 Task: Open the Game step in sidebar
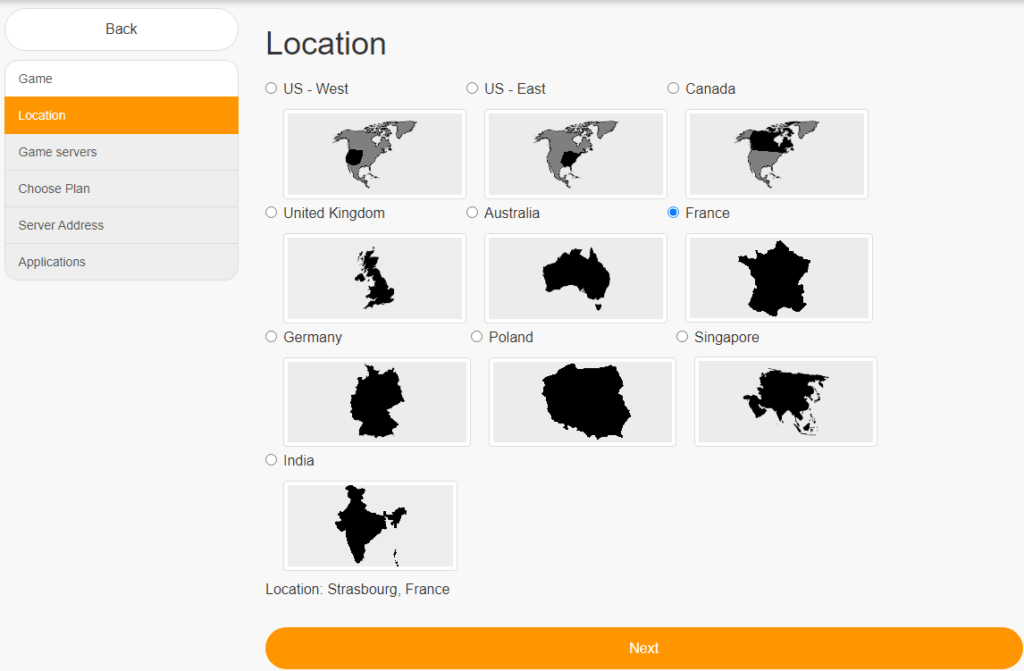(x=121, y=79)
